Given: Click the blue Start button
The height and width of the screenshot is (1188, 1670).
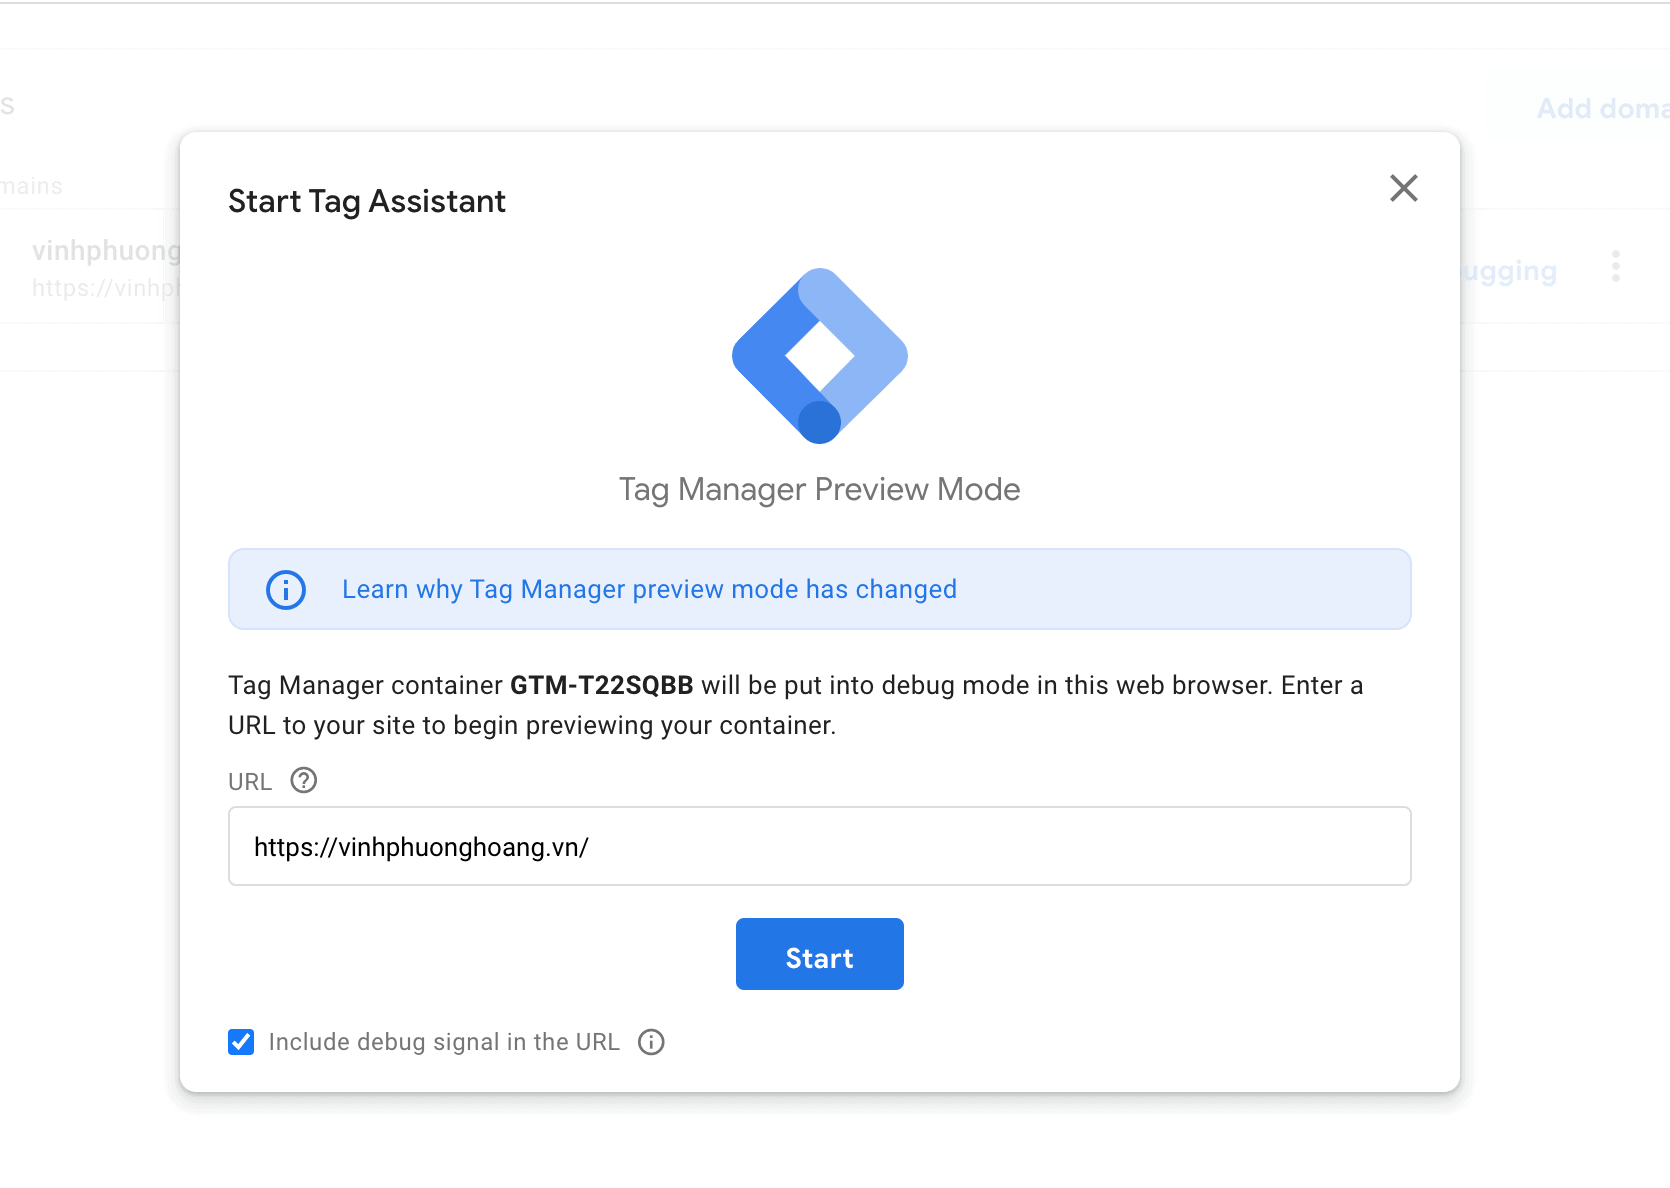Looking at the screenshot, I should pos(820,954).
